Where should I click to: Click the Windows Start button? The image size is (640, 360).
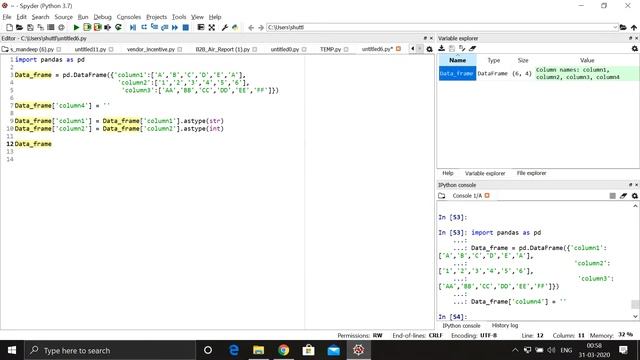[x=12, y=350]
